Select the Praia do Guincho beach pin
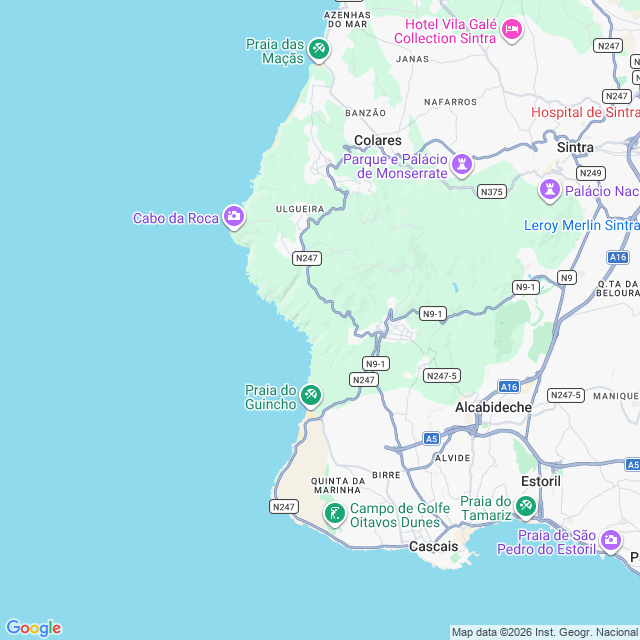Viewport: 640px width, 640px height. point(311,396)
